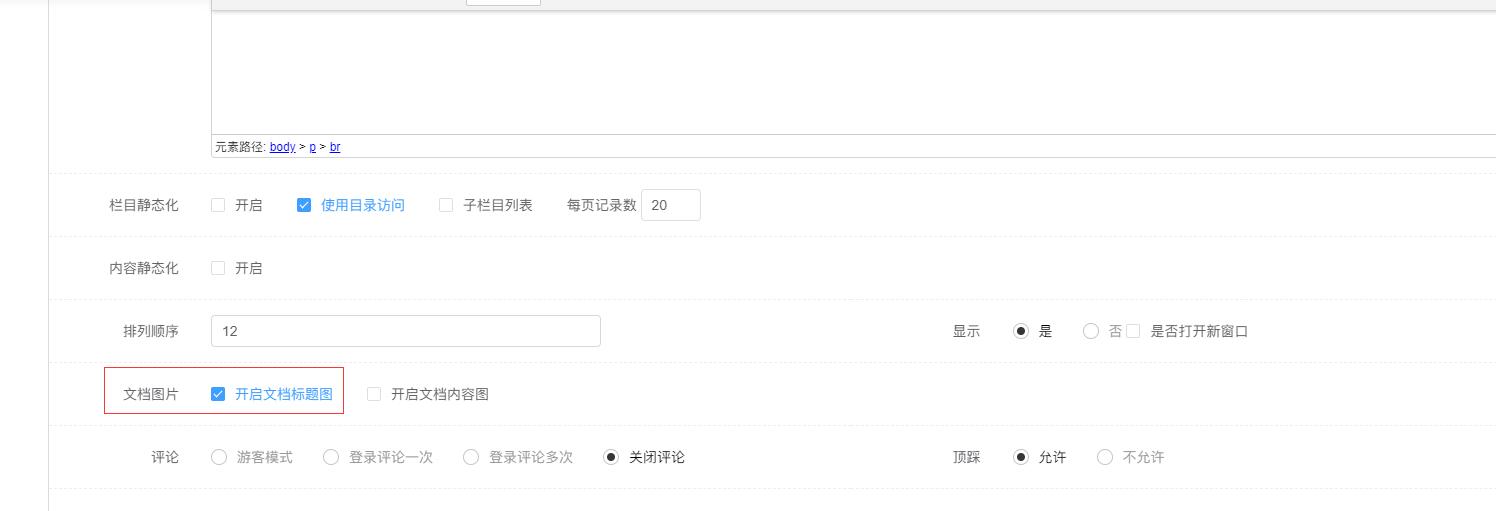The height and width of the screenshot is (511, 1496).
Task: Click the br element path link
Action: (x=335, y=147)
